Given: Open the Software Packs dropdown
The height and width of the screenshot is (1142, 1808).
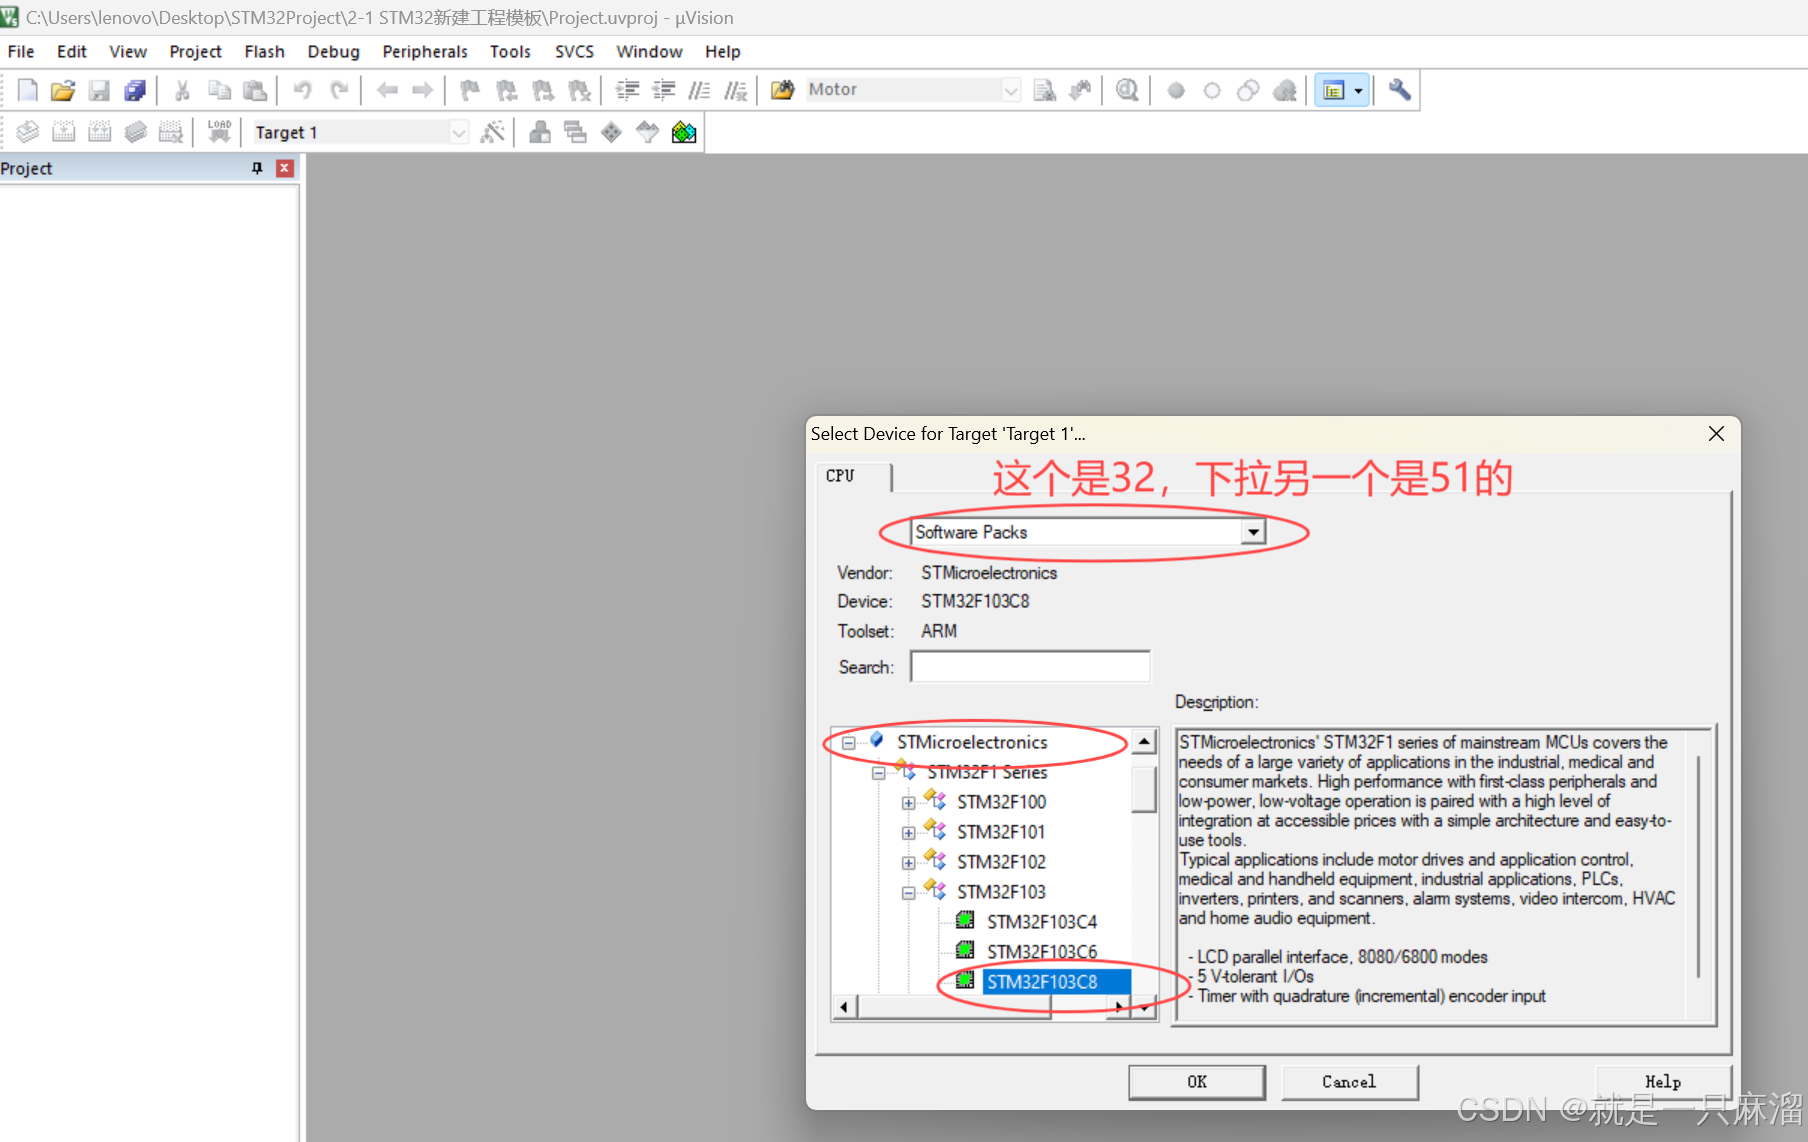Looking at the screenshot, I should [1253, 532].
